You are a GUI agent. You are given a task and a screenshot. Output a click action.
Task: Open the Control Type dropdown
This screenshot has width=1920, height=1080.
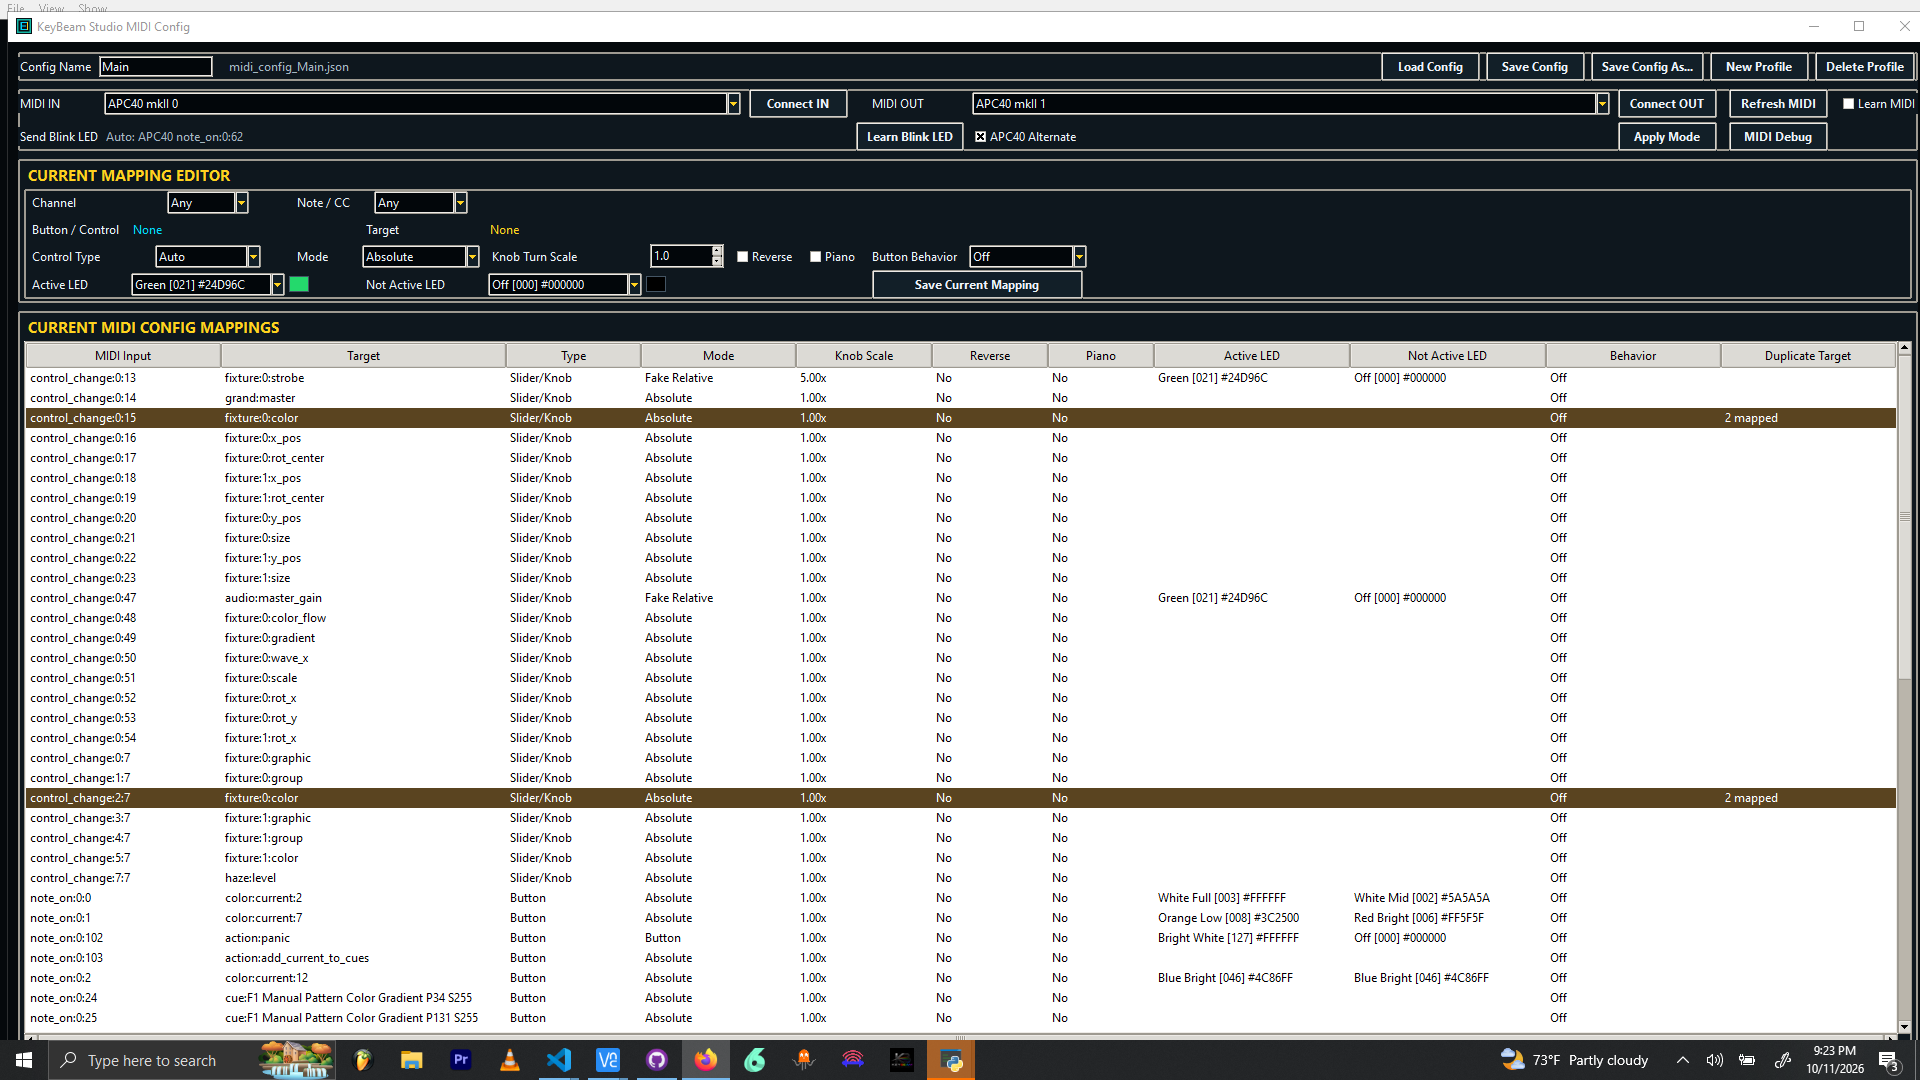pyautogui.click(x=253, y=257)
